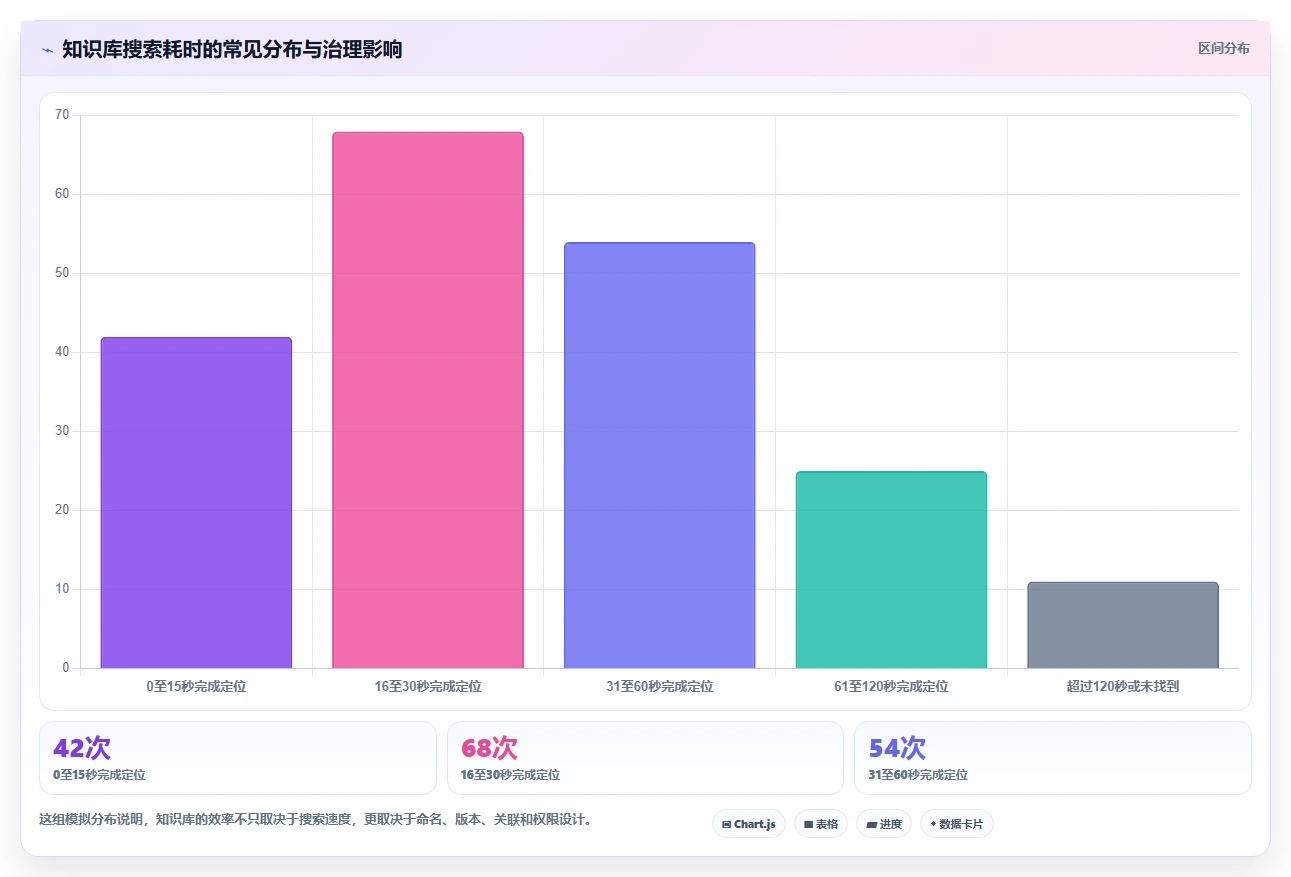Click the gray bar for 超过120秒或未找到

click(x=1123, y=625)
